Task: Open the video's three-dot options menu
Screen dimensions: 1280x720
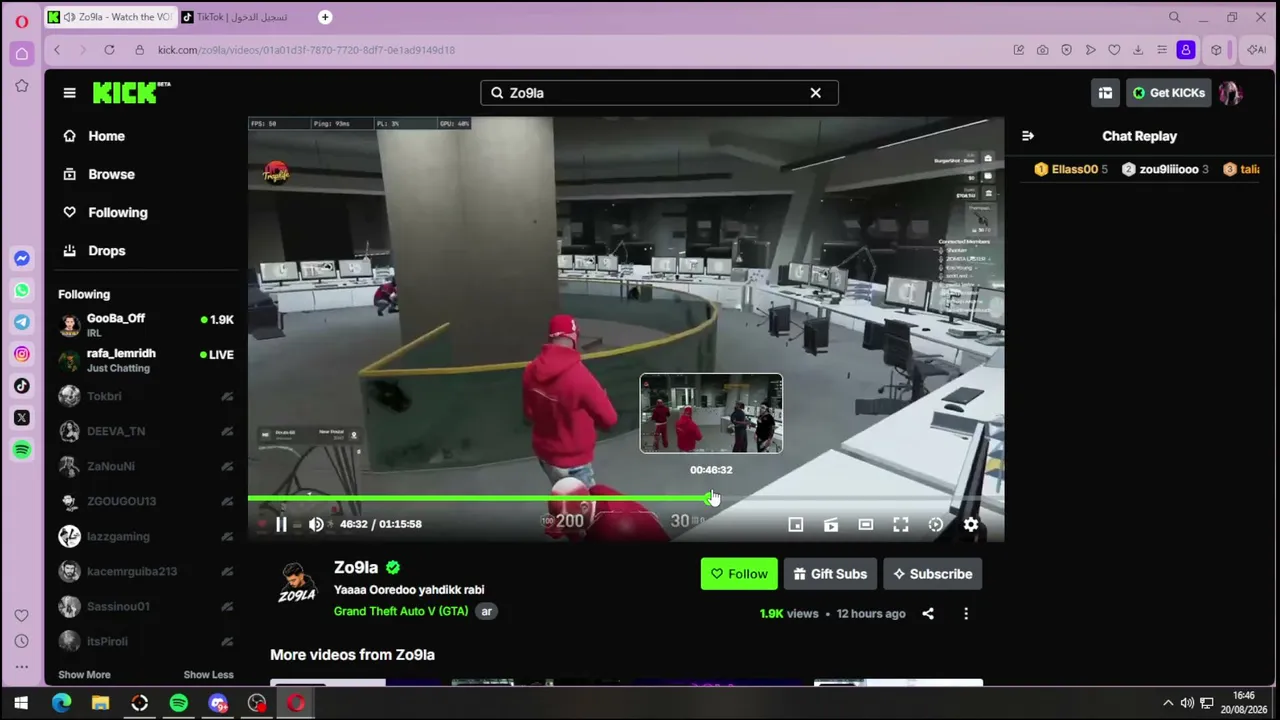Action: pyautogui.click(x=966, y=614)
